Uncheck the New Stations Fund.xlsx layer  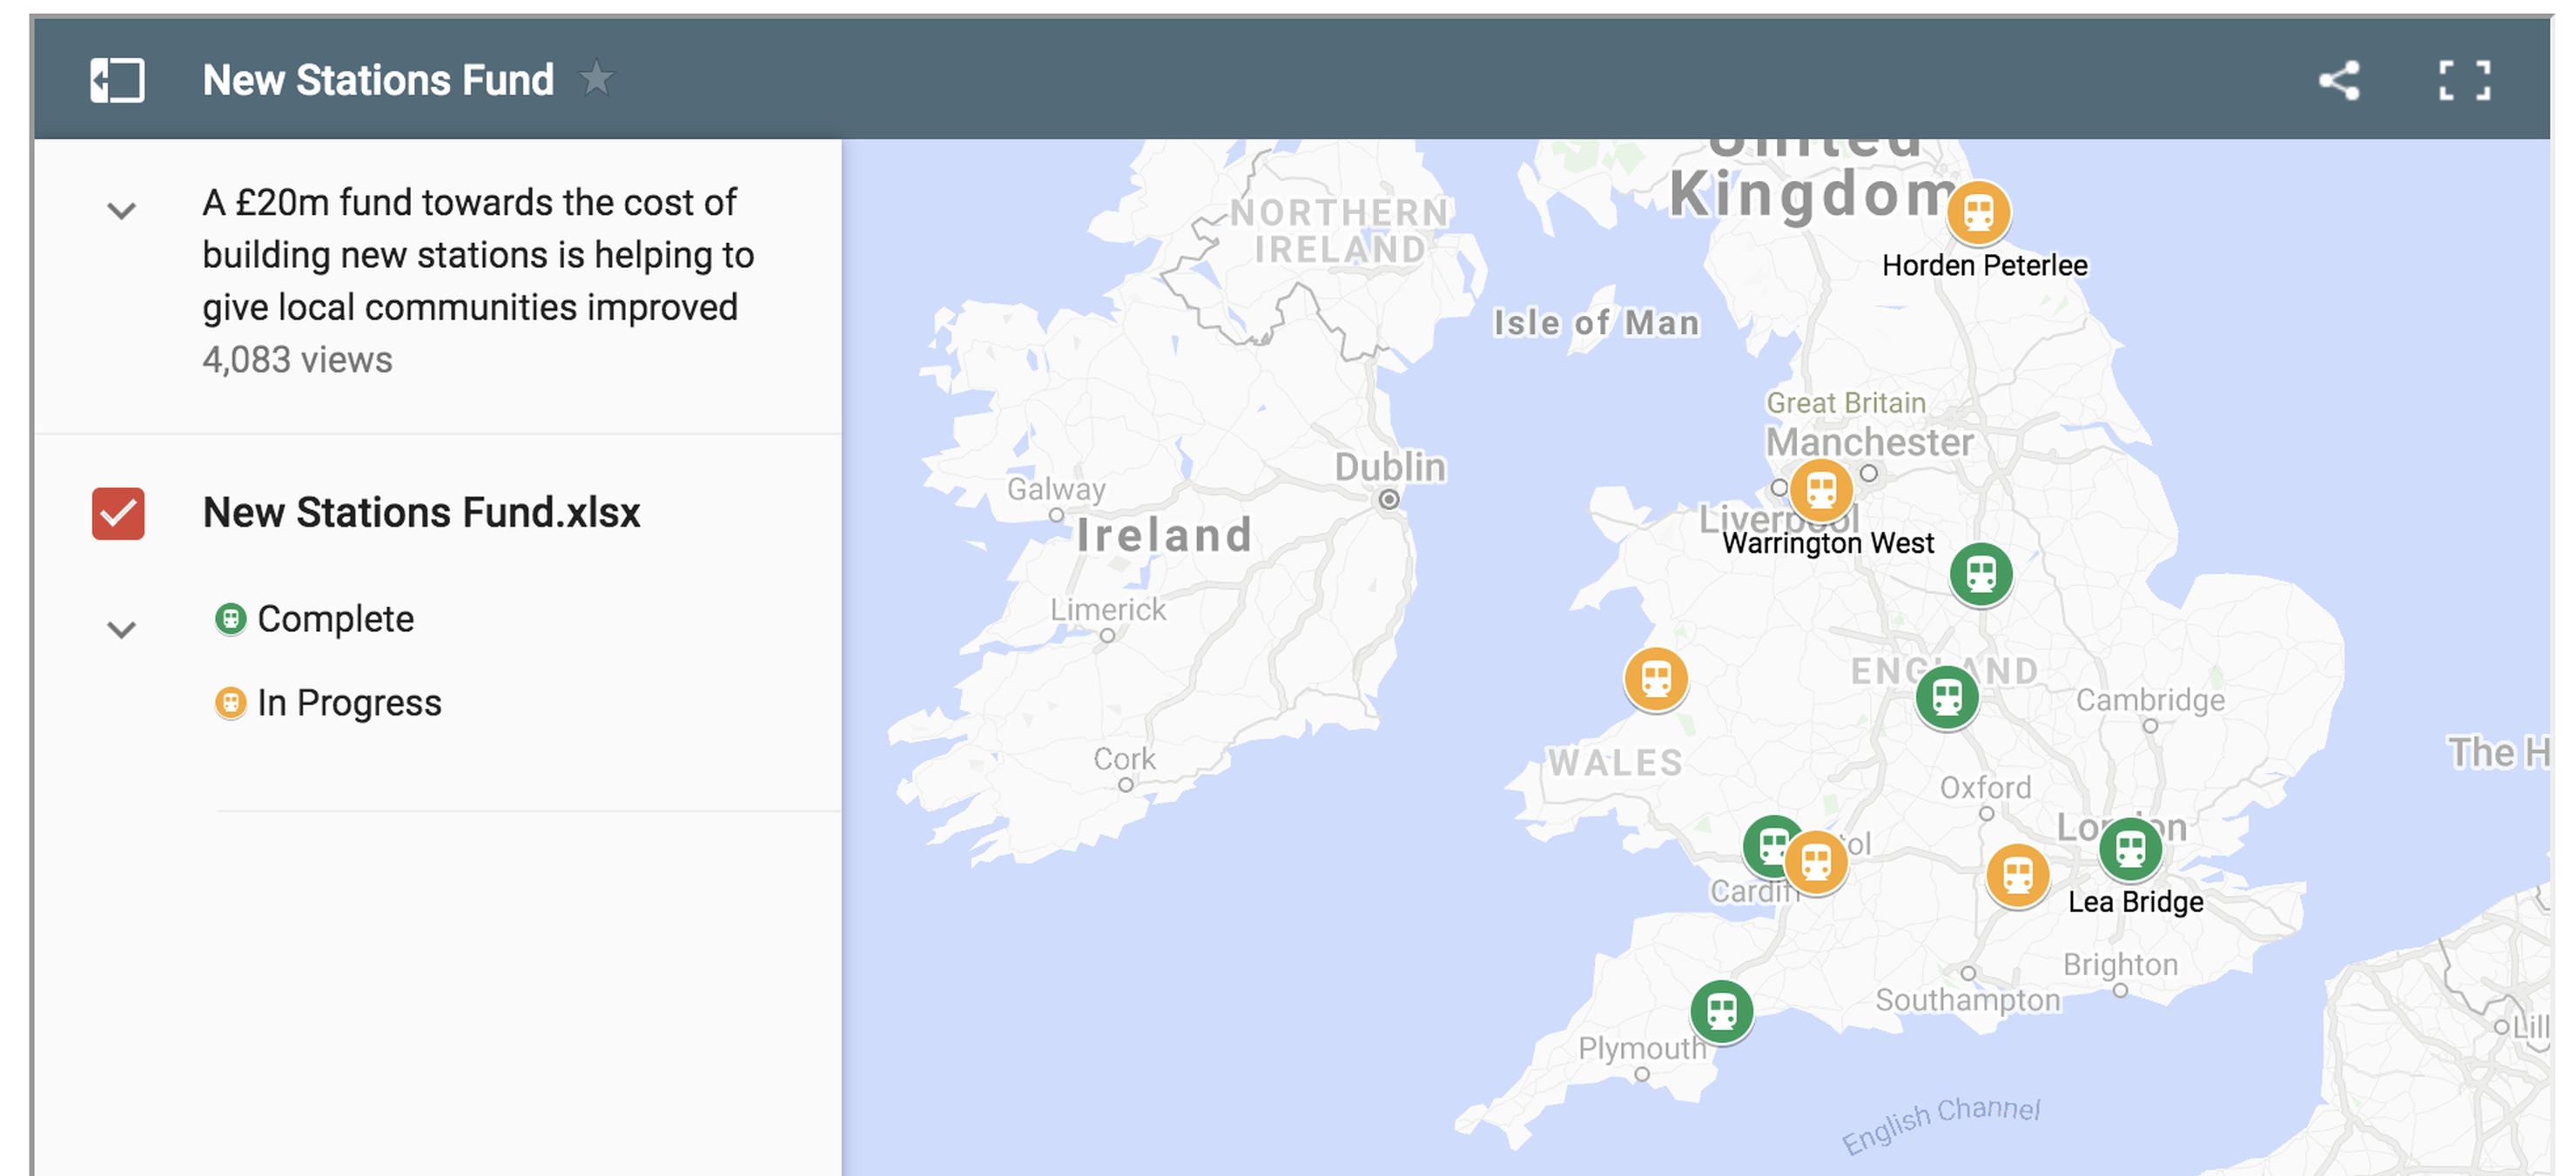coord(118,514)
